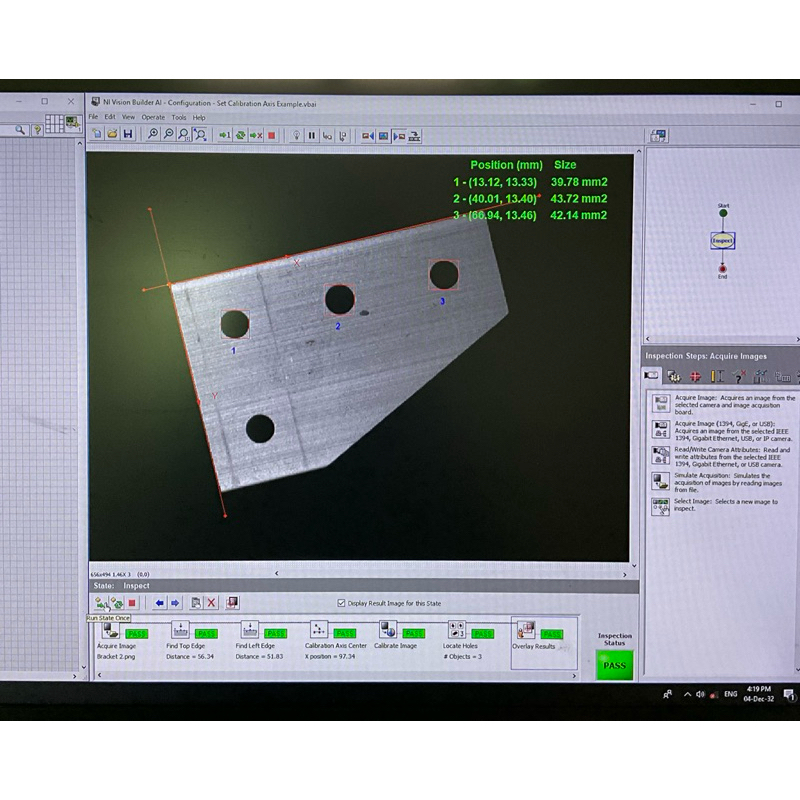Viewport: 800px width, 800px height.
Task: Switch to the Locate Features crosshair tab
Action: (x=695, y=376)
